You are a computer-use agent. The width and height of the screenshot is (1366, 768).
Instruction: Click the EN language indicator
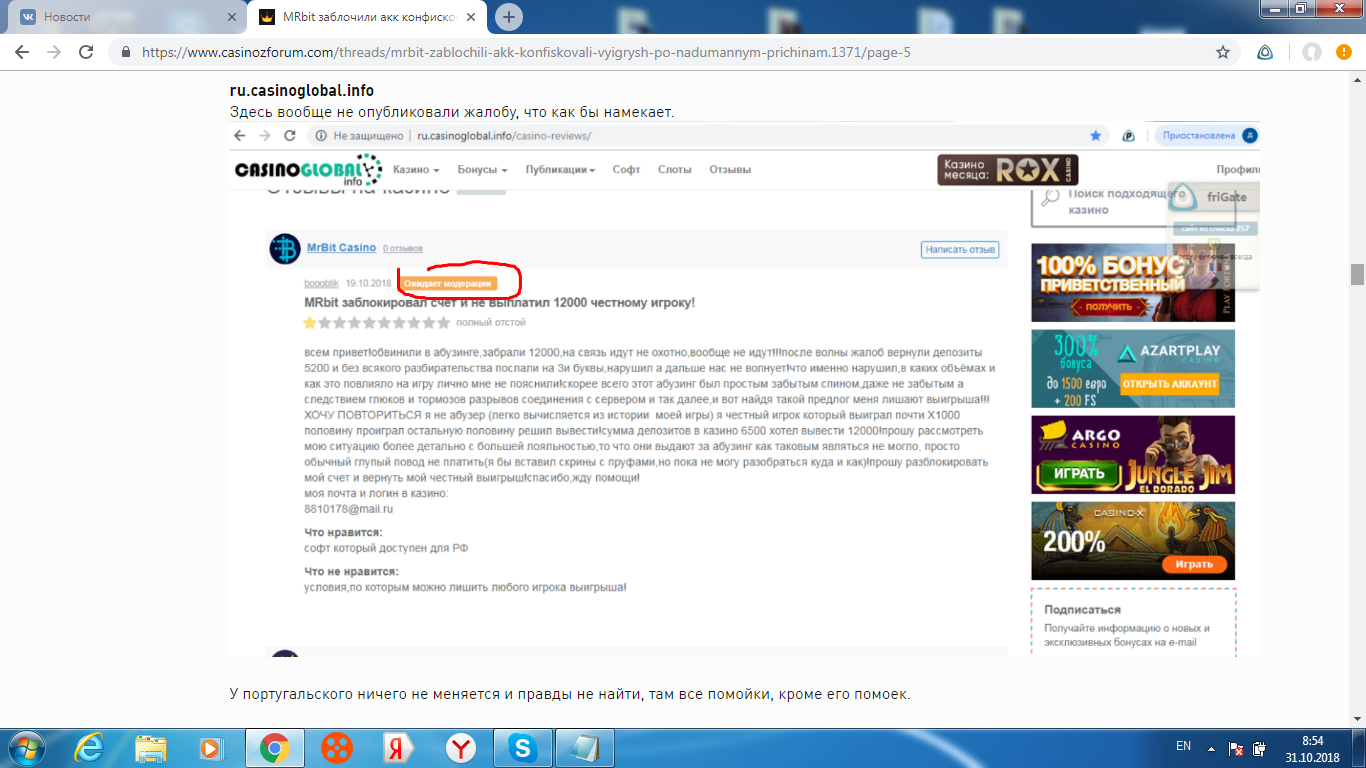coord(1184,746)
